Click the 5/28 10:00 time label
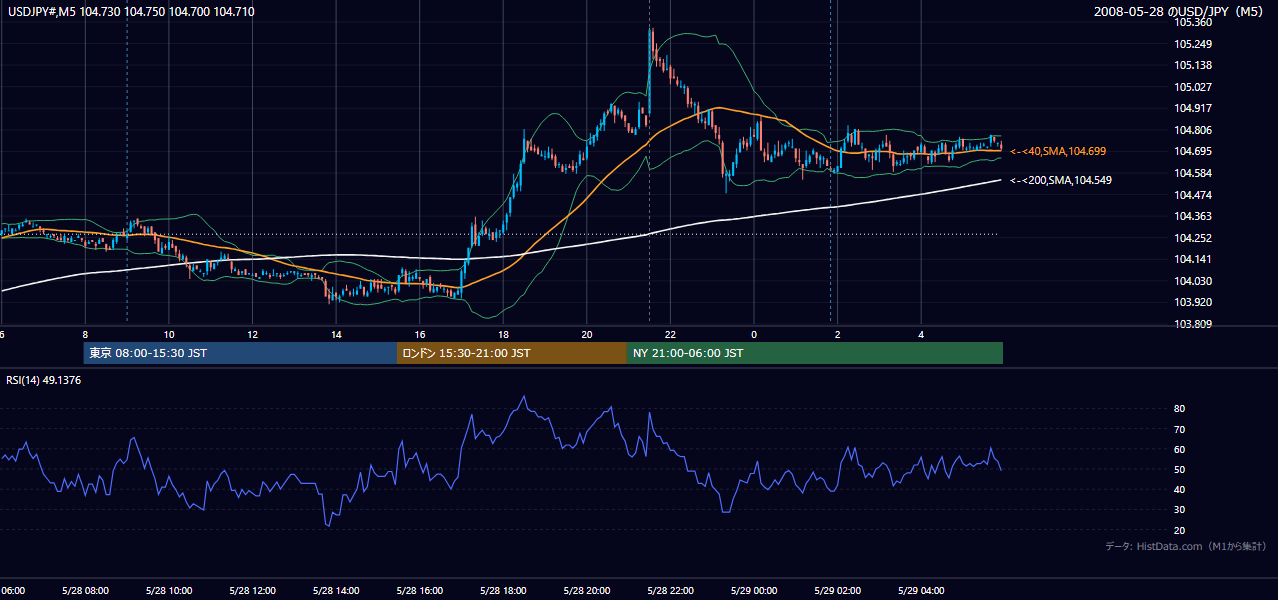 [x=169, y=590]
